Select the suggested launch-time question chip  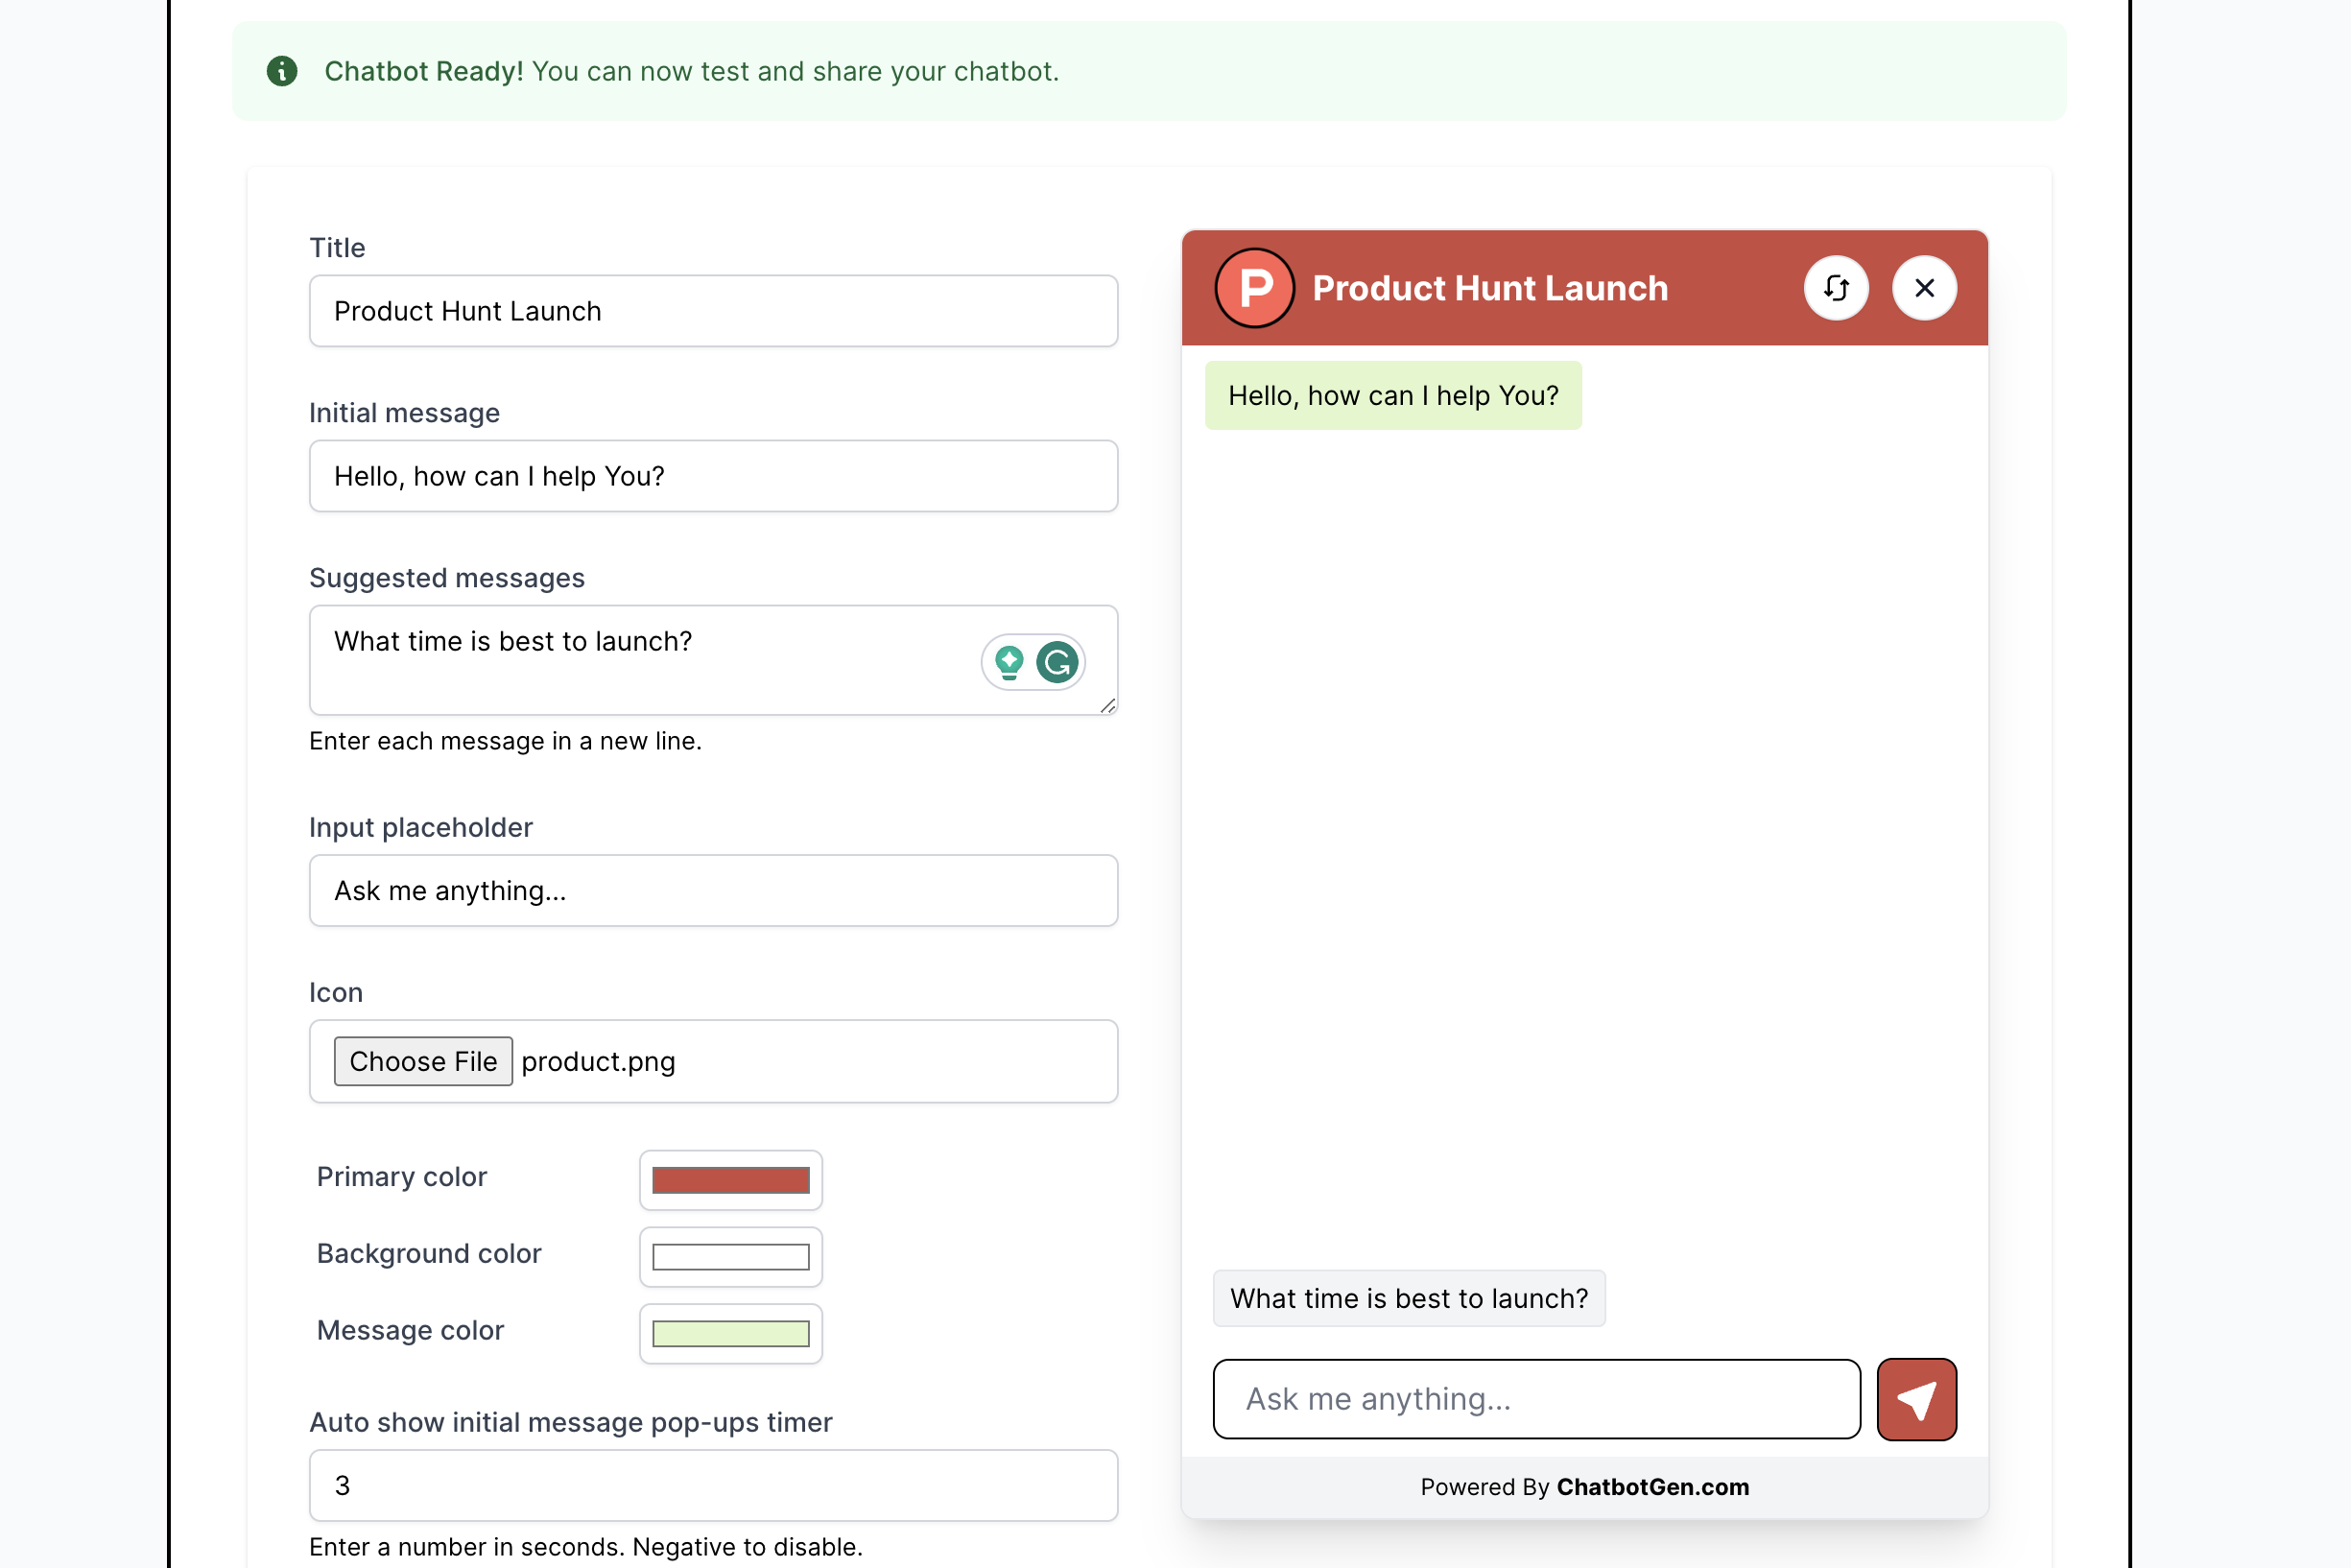1408,1298
